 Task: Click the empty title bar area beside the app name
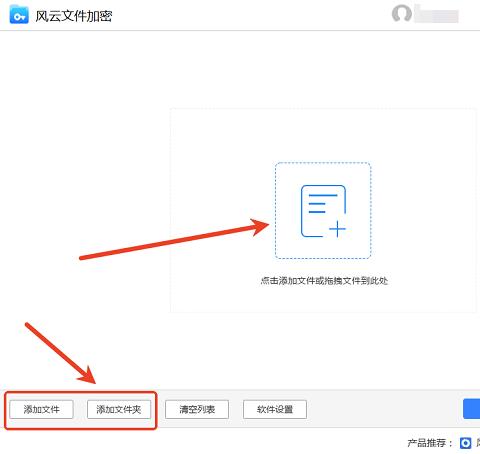click(250, 15)
